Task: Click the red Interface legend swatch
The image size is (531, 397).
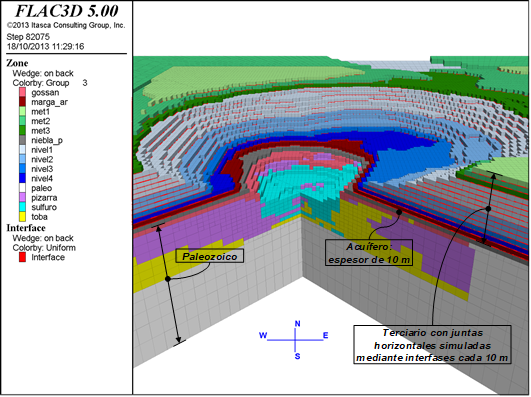Action: coord(22,257)
